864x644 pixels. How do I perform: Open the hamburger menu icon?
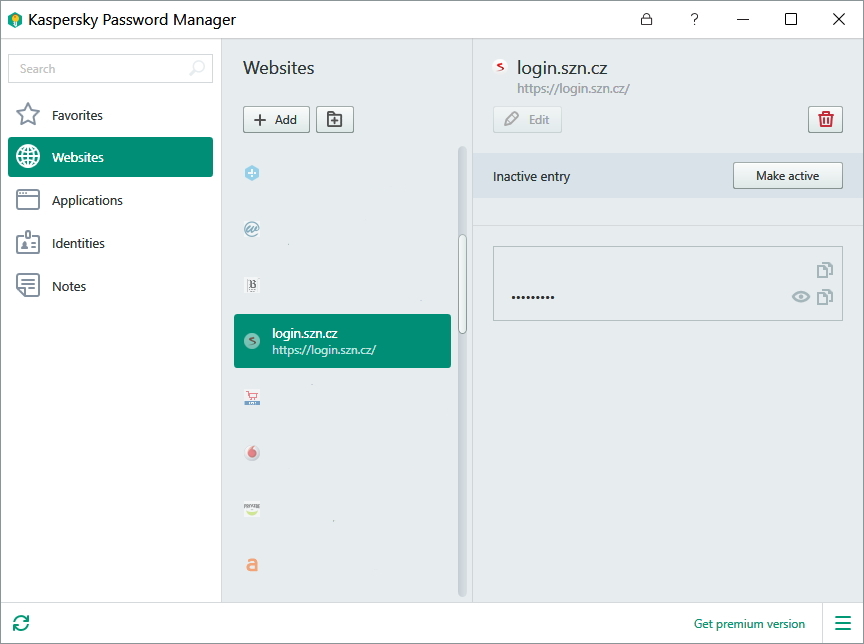[843, 623]
